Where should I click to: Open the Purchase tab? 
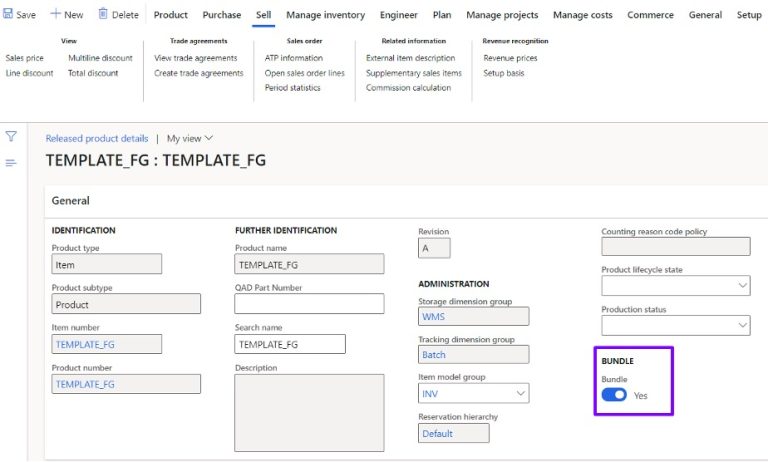tap(222, 15)
